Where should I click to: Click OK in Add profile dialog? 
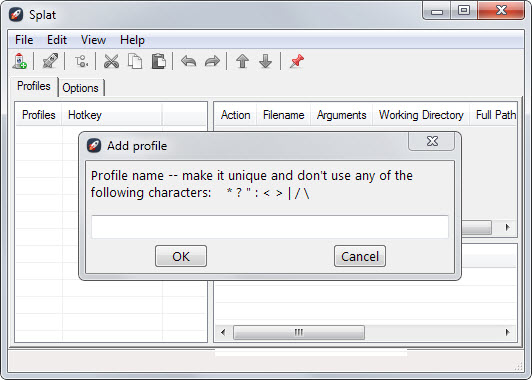point(181,256)
